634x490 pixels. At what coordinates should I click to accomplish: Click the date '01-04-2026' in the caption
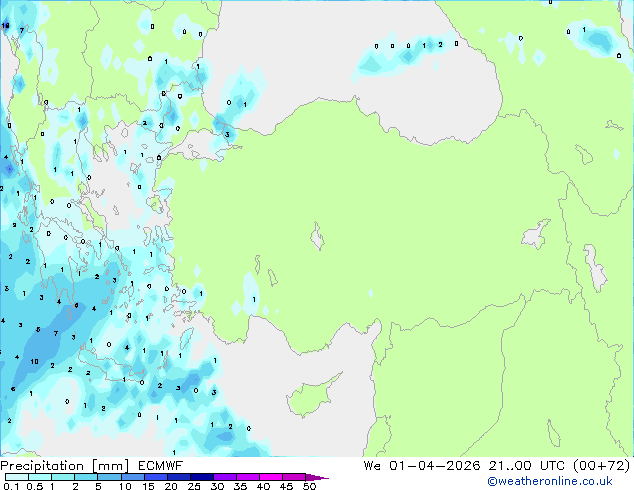[435, 466]
